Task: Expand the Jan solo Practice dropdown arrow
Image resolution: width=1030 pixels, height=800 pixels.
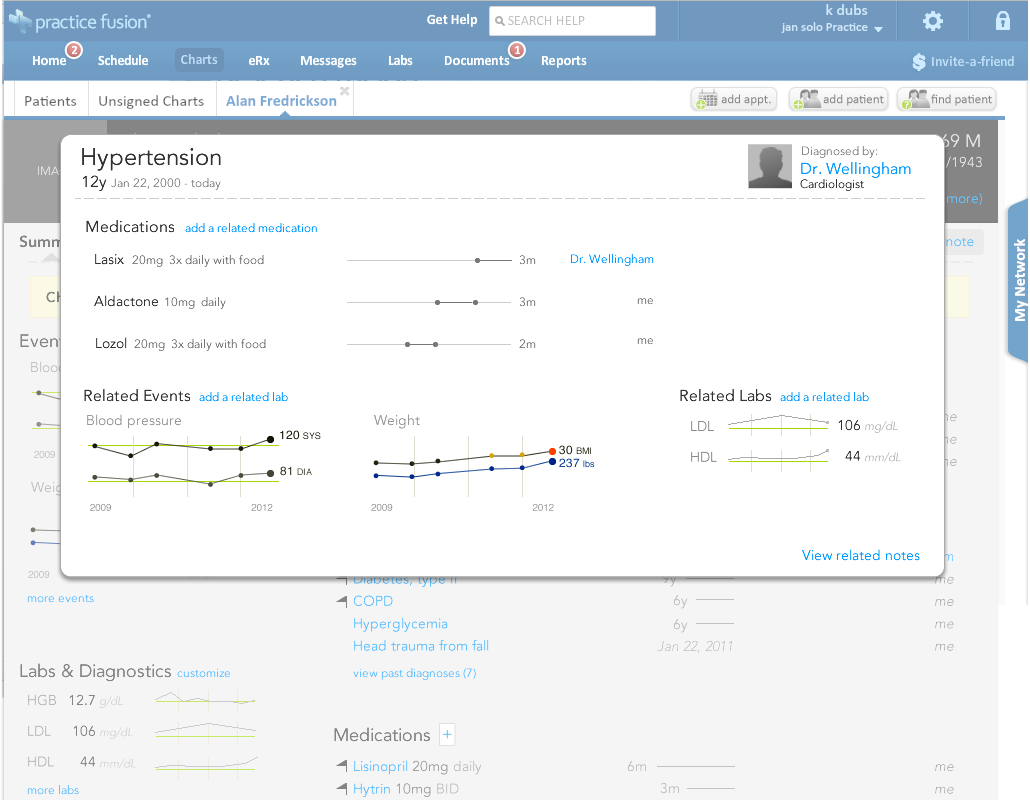Action: (x=878, y=29)
